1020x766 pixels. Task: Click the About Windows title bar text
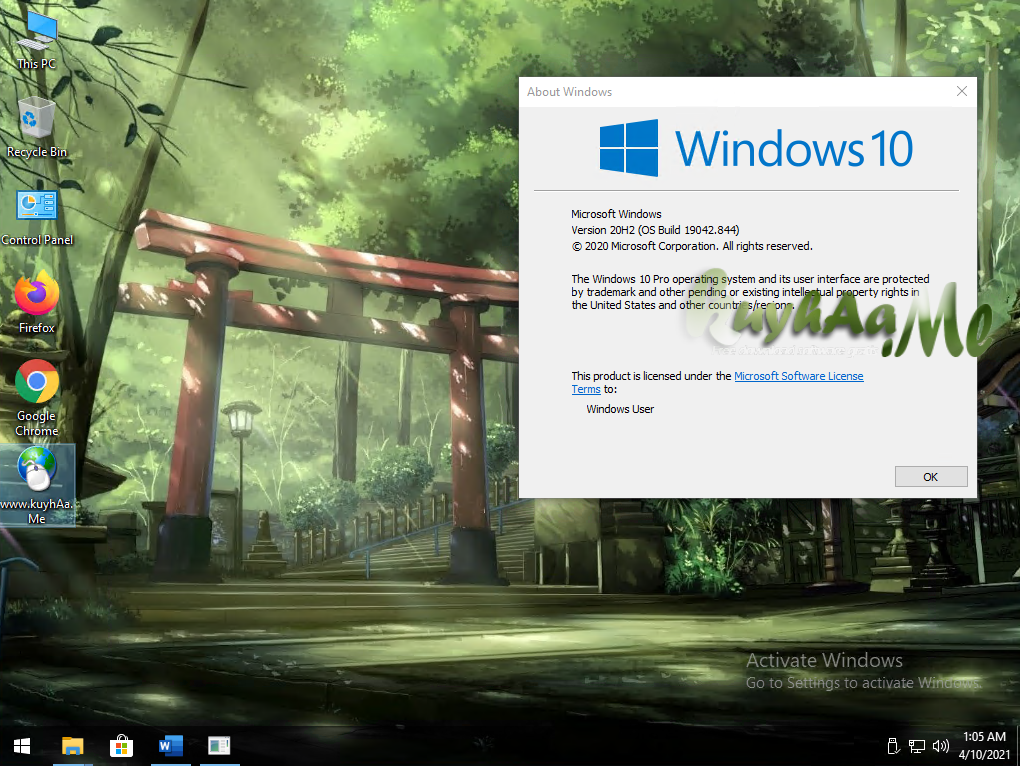pos(569,92)
